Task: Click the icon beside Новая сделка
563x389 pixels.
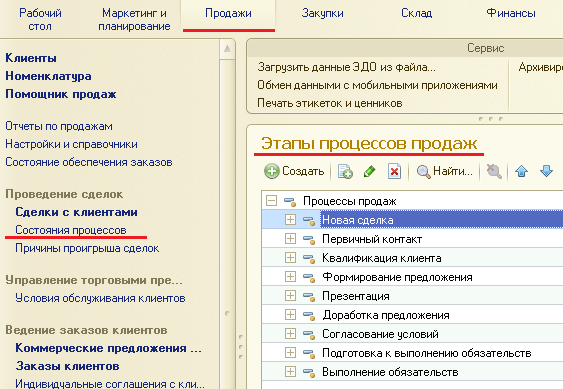Action: 309,220
